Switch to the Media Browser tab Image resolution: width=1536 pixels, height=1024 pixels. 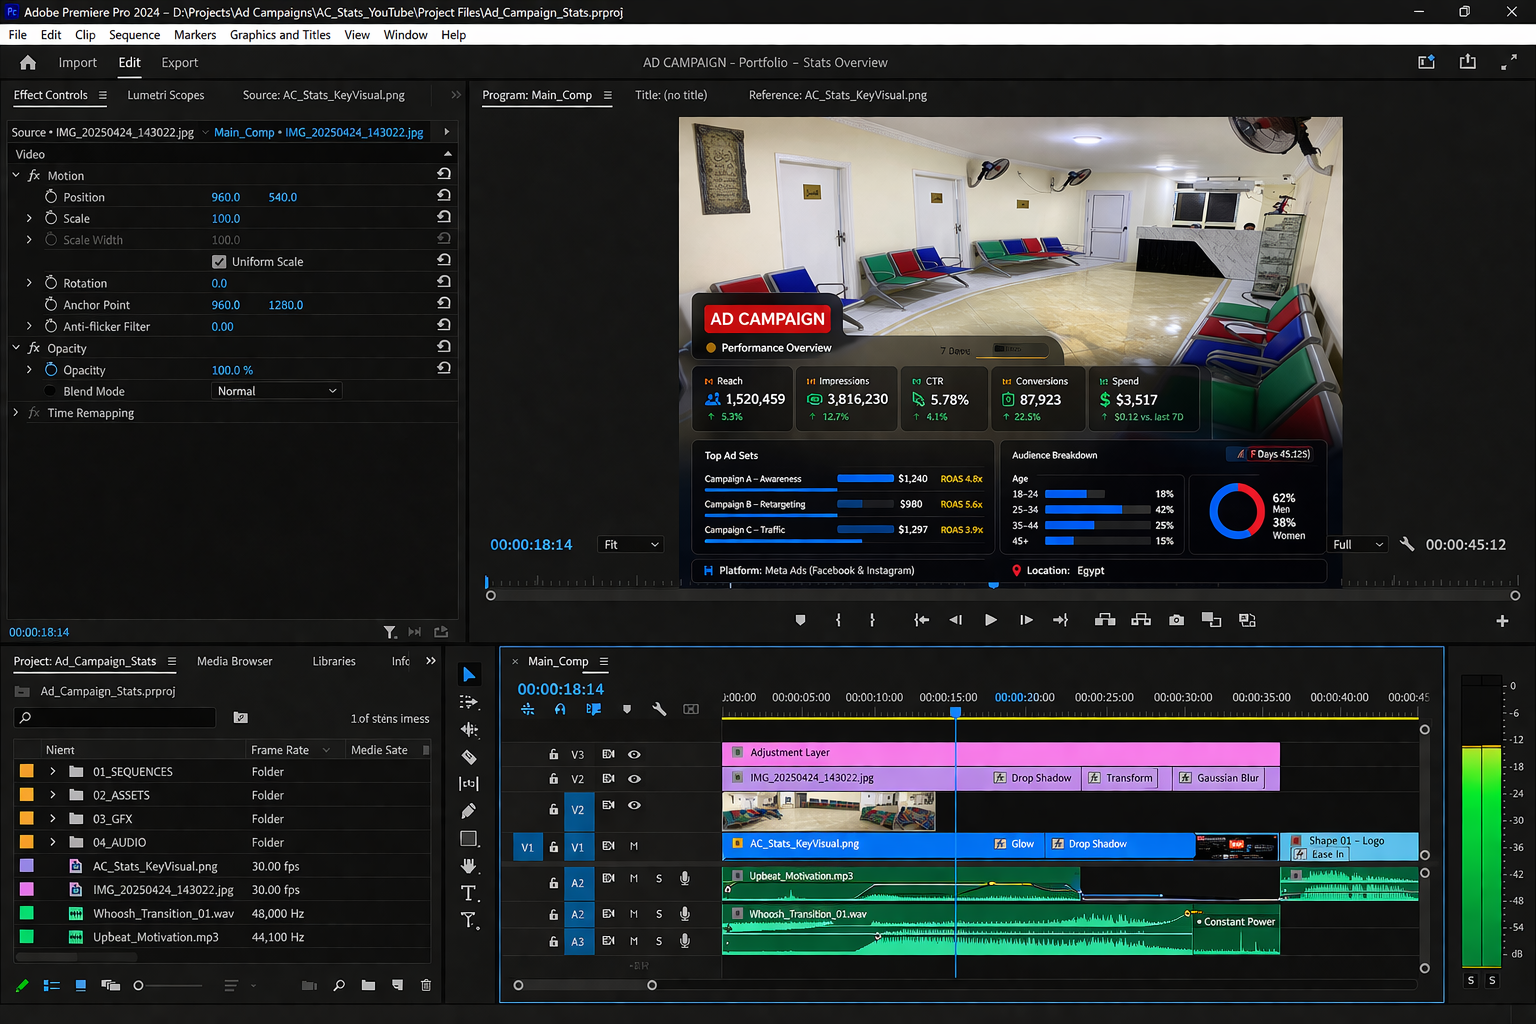pyautogui.click(x=234, y=661)
